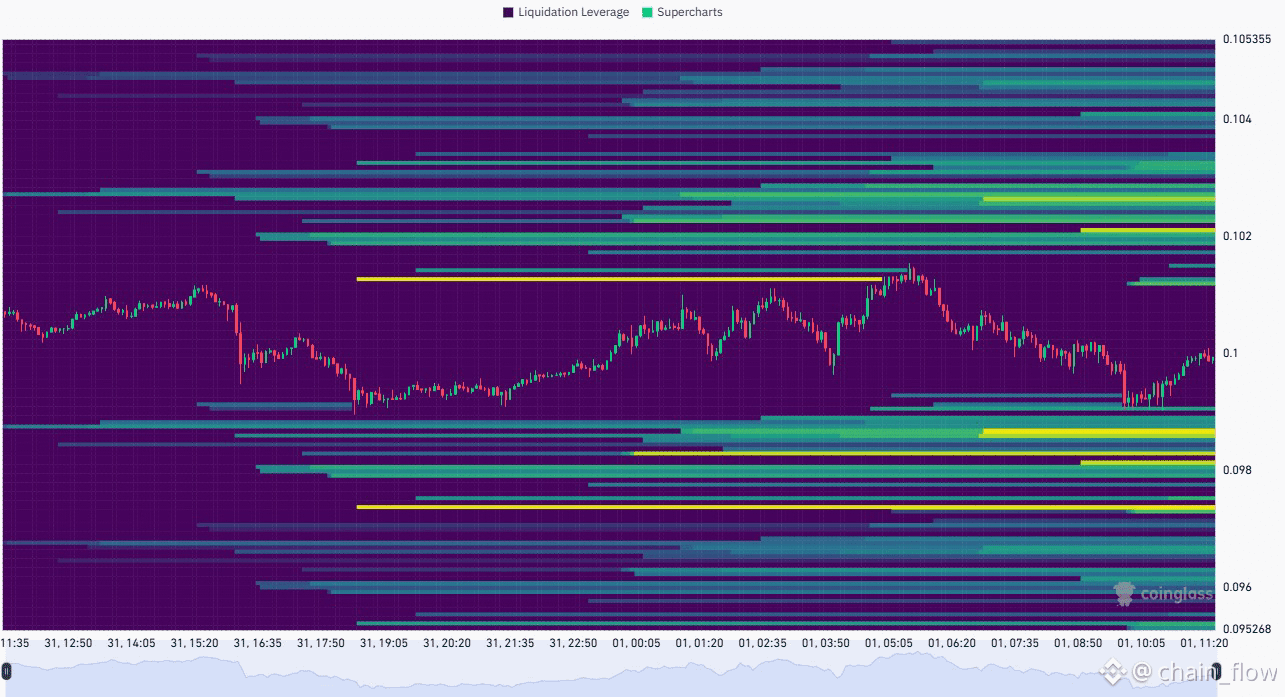
Task: Click the 01, 06:20 time label
Action: [x=952, y=643]
